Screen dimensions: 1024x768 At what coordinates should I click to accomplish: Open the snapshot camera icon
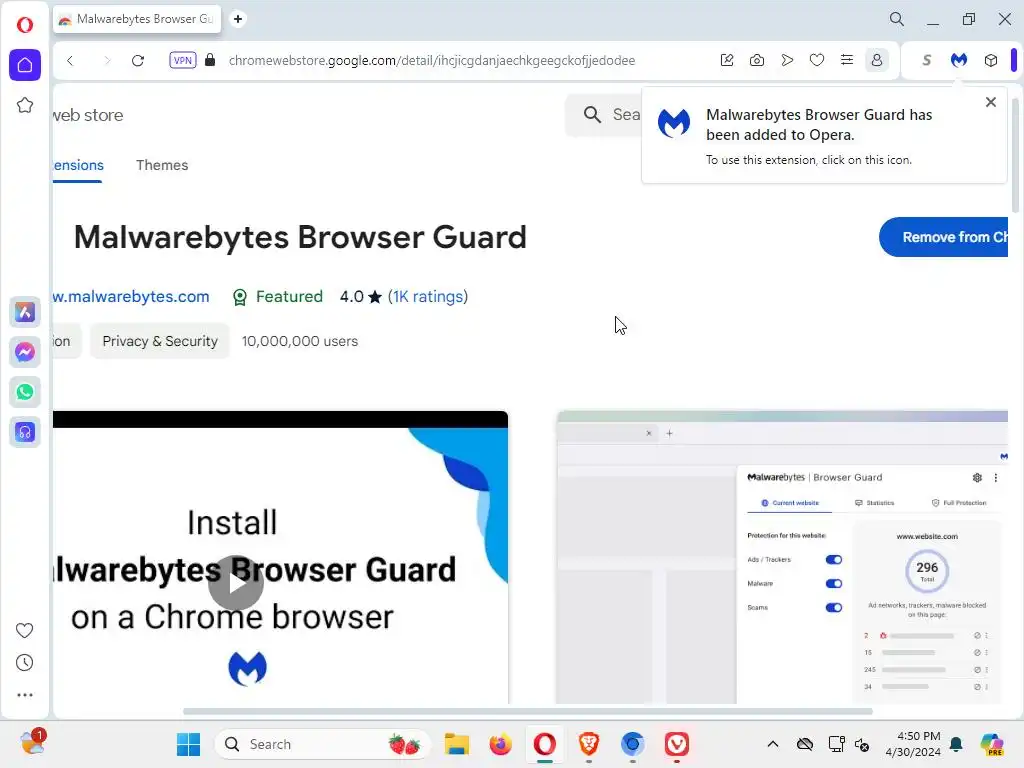click(757, 60)
